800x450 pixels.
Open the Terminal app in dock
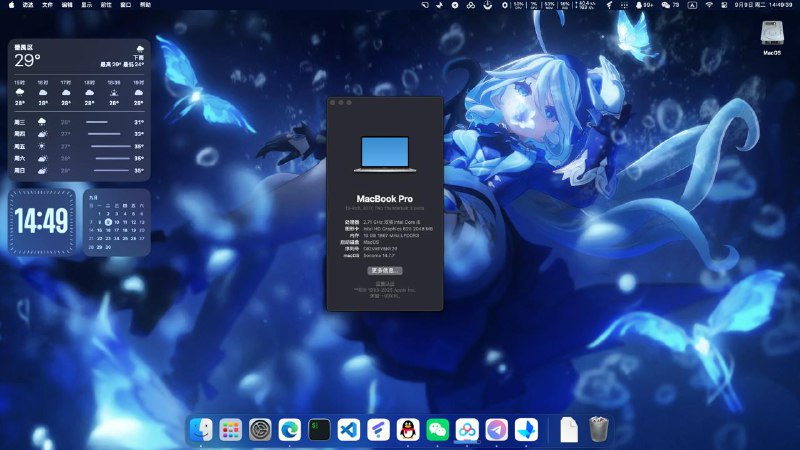click(x=319, y=429)
